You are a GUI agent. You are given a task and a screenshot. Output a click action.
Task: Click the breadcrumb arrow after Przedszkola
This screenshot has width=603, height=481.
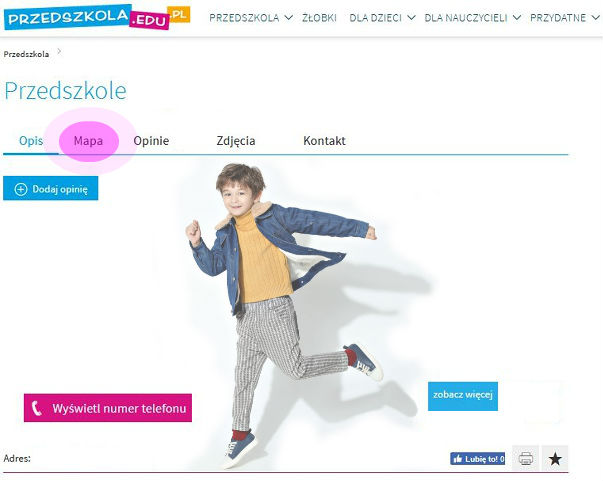point(59,51)
